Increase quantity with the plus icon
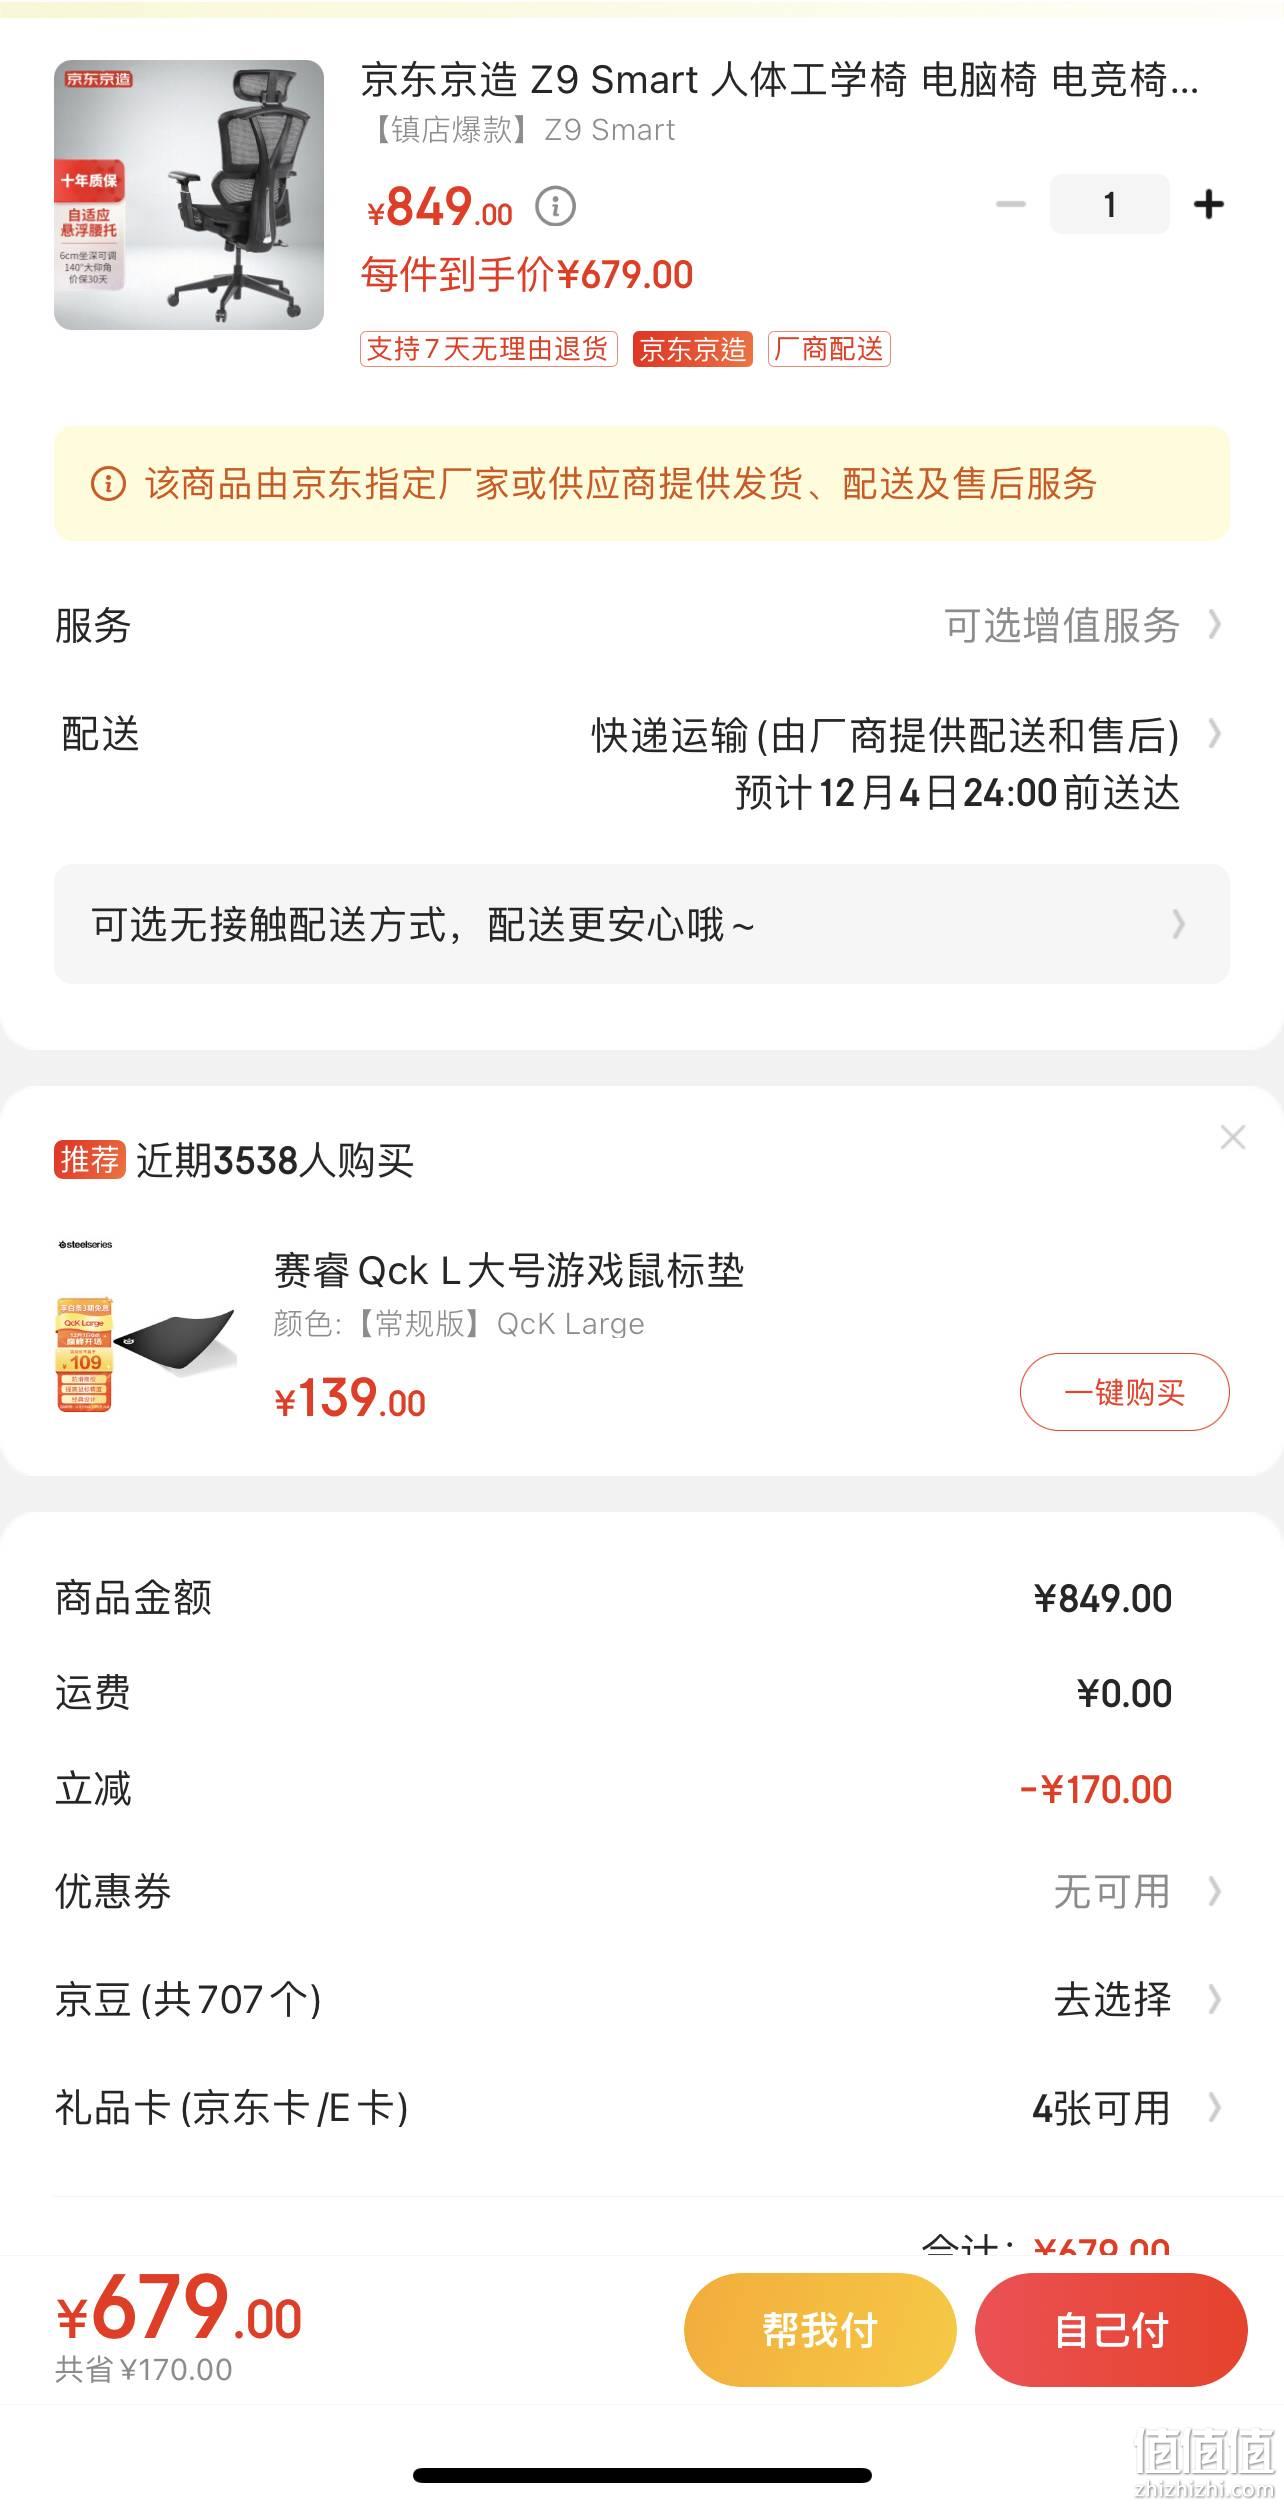 point(1209,204)
